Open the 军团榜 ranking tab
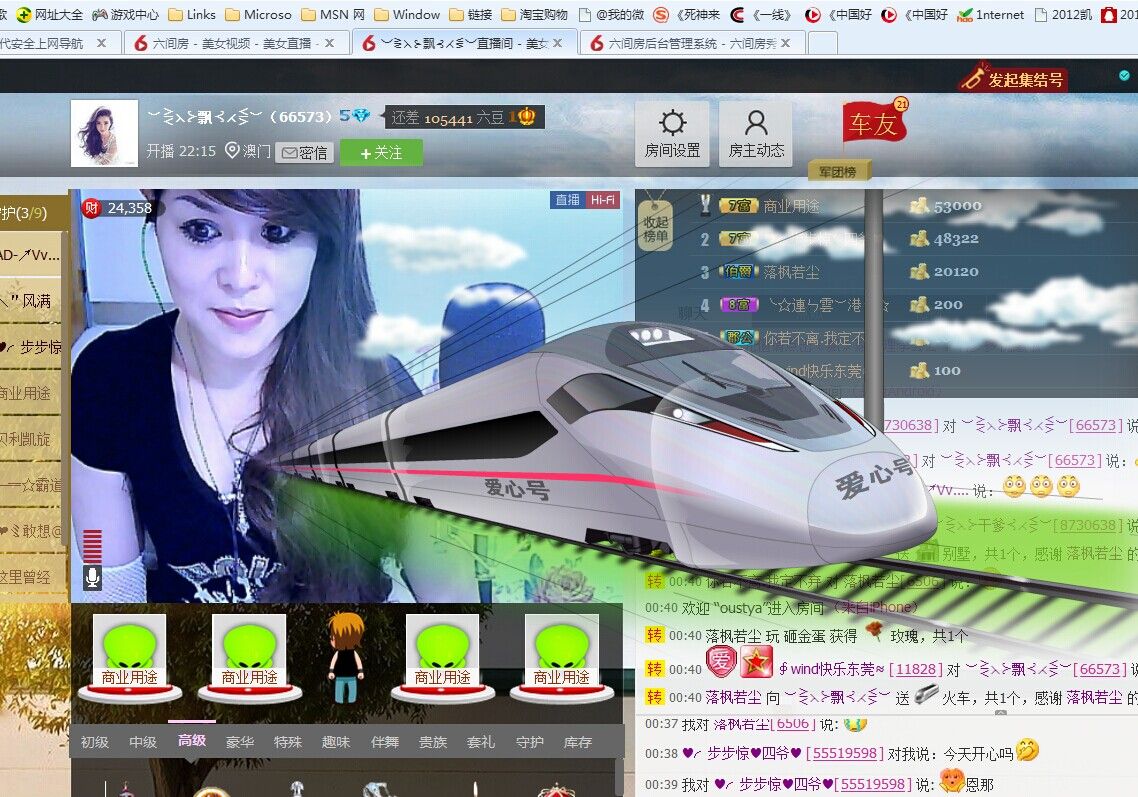 [x=838, y=171]
